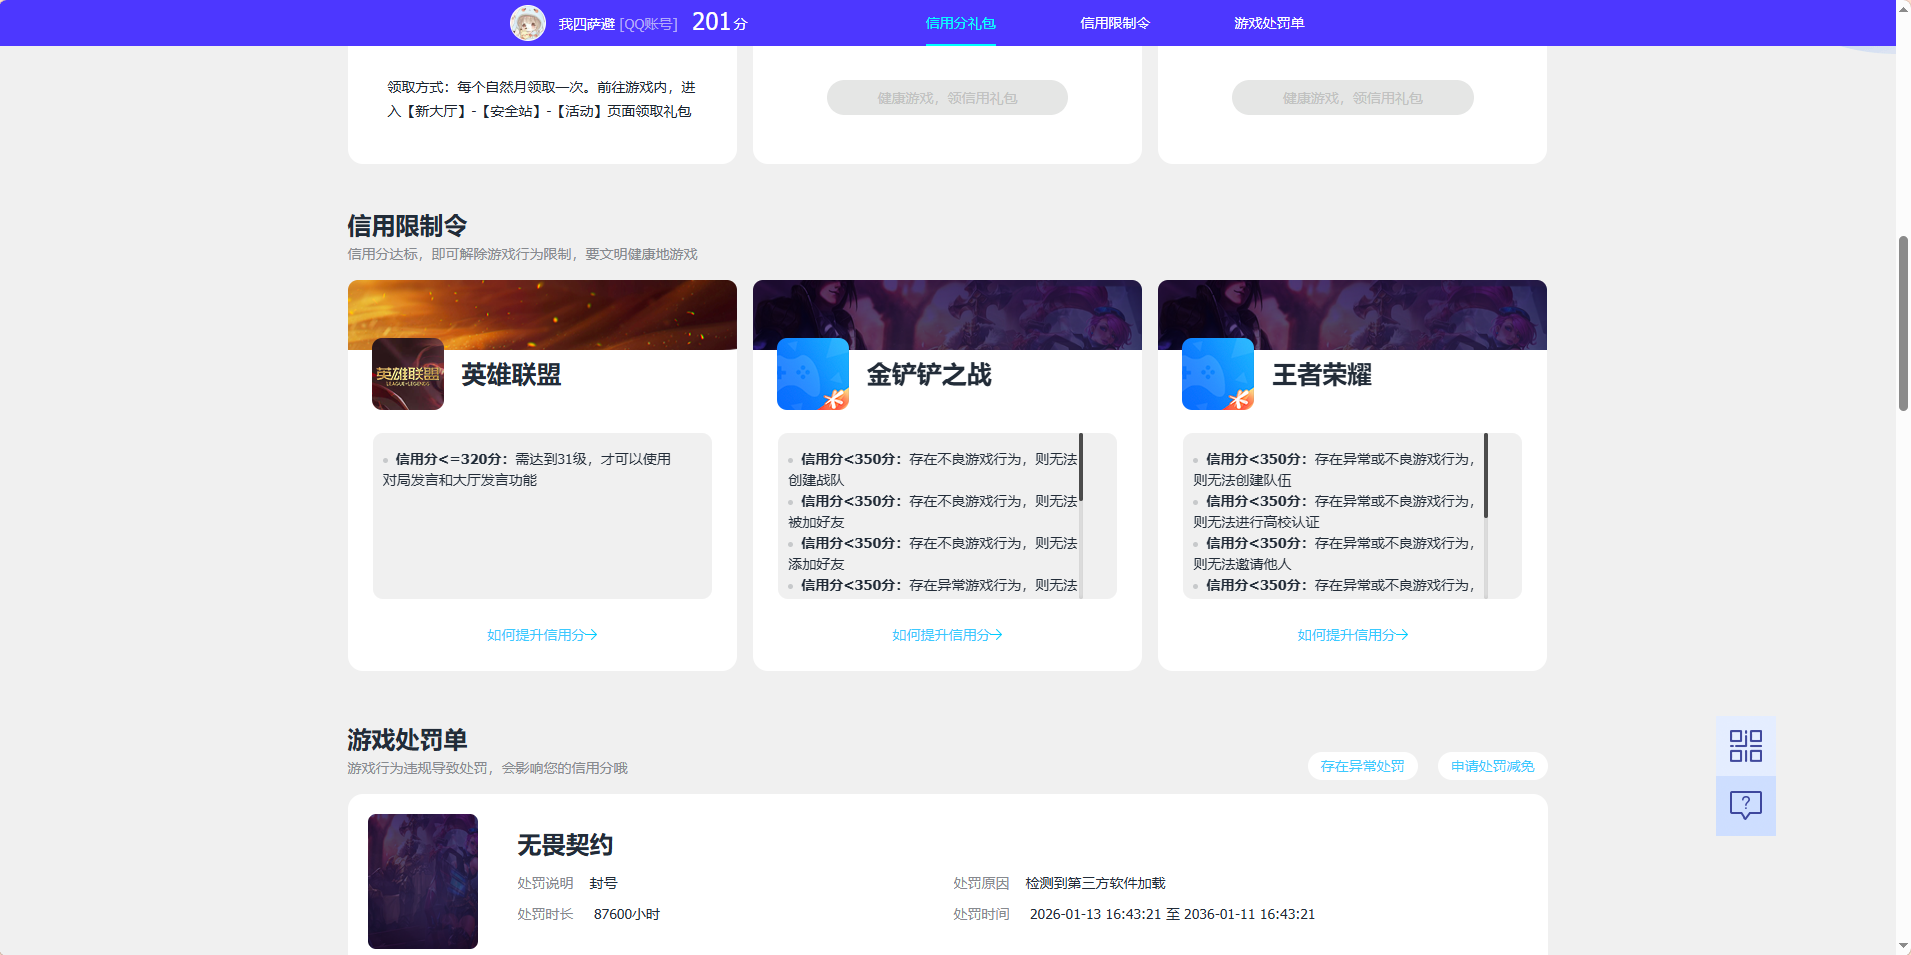Click the 英雄联盟 card title

[511, 375]
